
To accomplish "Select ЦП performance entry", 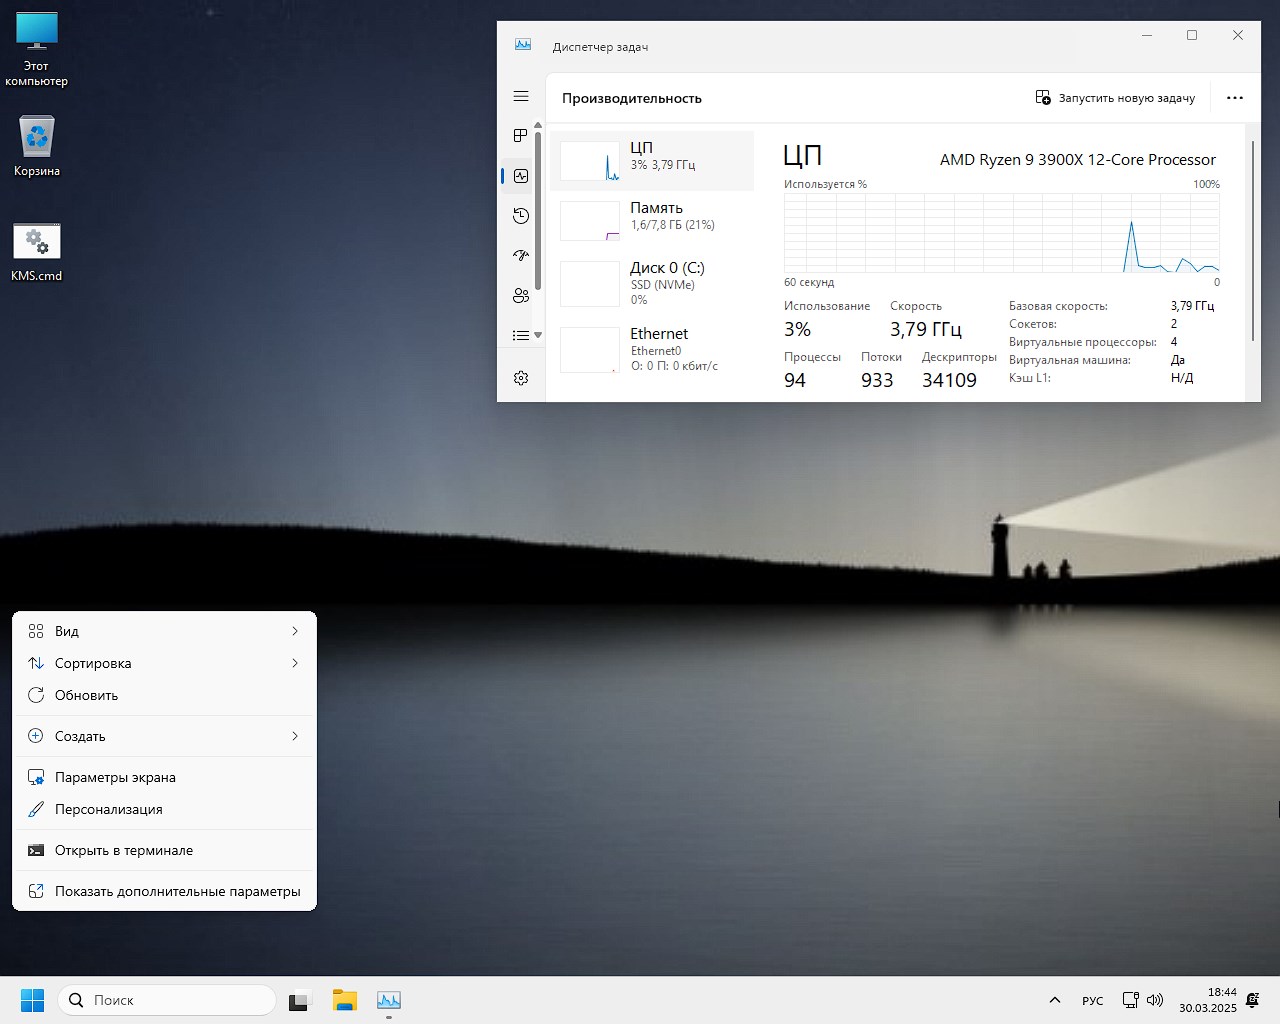I will (652, 160).
